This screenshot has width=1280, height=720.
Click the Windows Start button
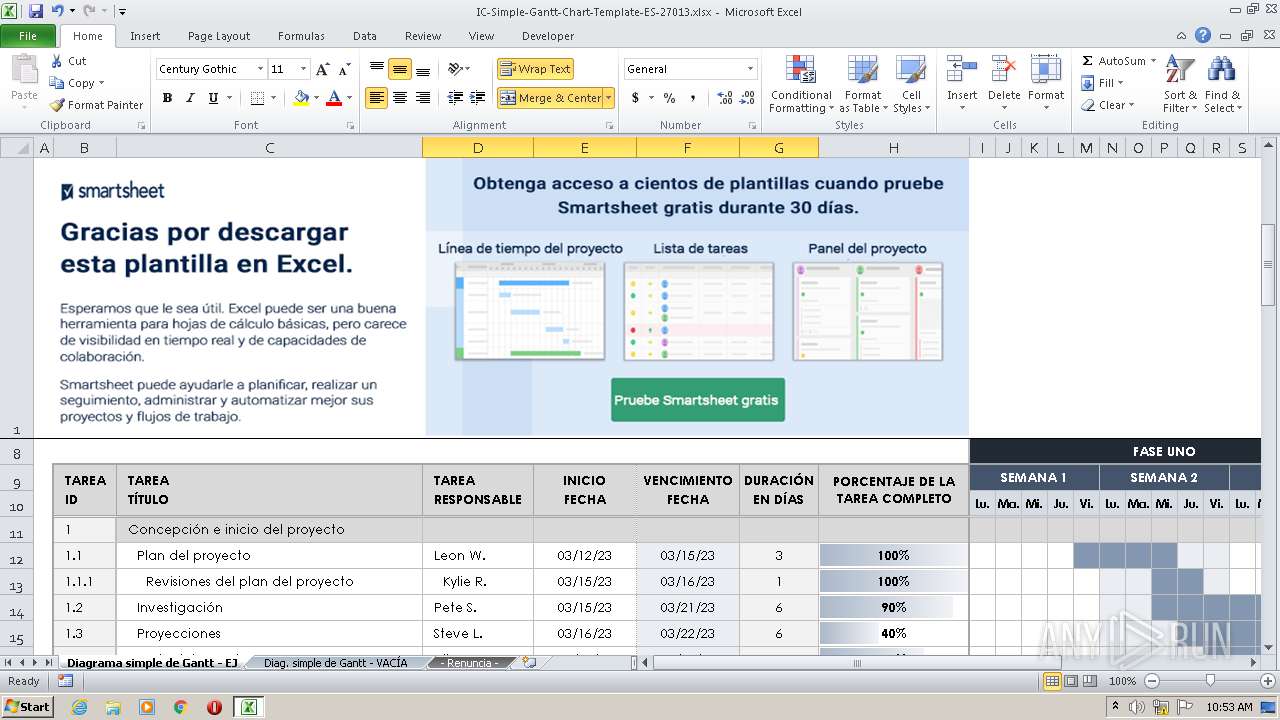(28, 706)
